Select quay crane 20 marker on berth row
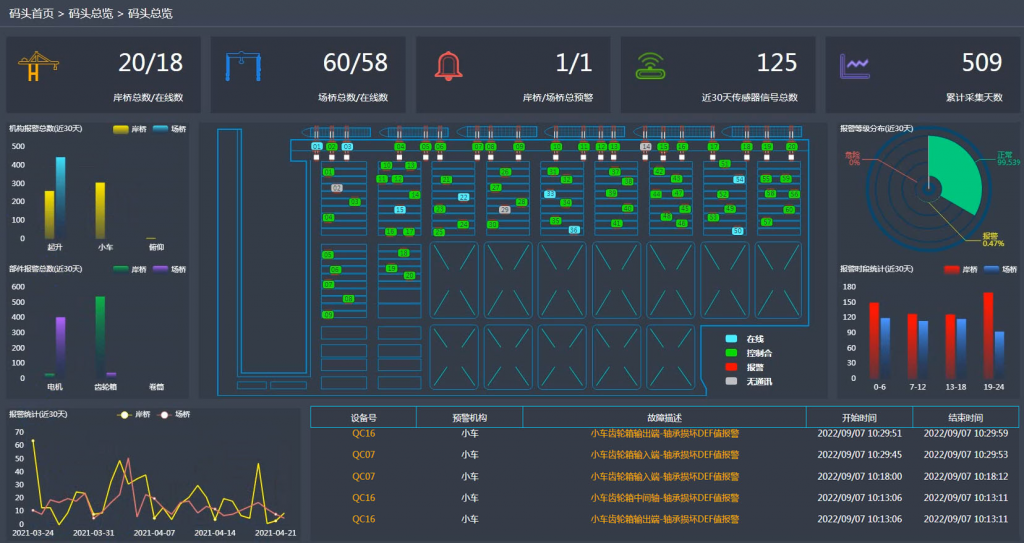Image resolution: width=1024 pixels, height=543 pixels. pos(792,147)
